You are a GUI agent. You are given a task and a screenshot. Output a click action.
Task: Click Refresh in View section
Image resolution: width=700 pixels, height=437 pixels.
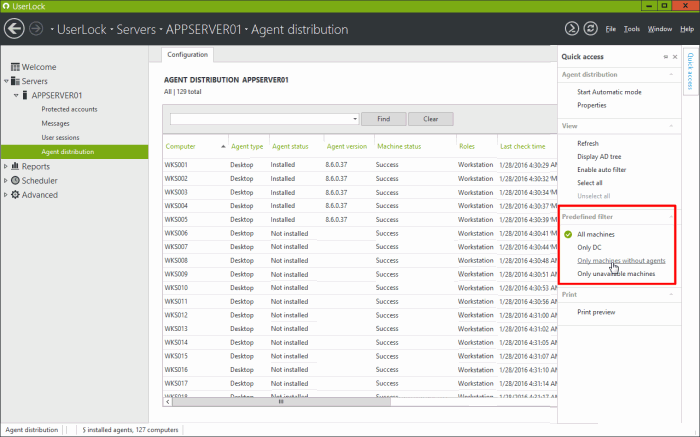click(x=588, y=143)
